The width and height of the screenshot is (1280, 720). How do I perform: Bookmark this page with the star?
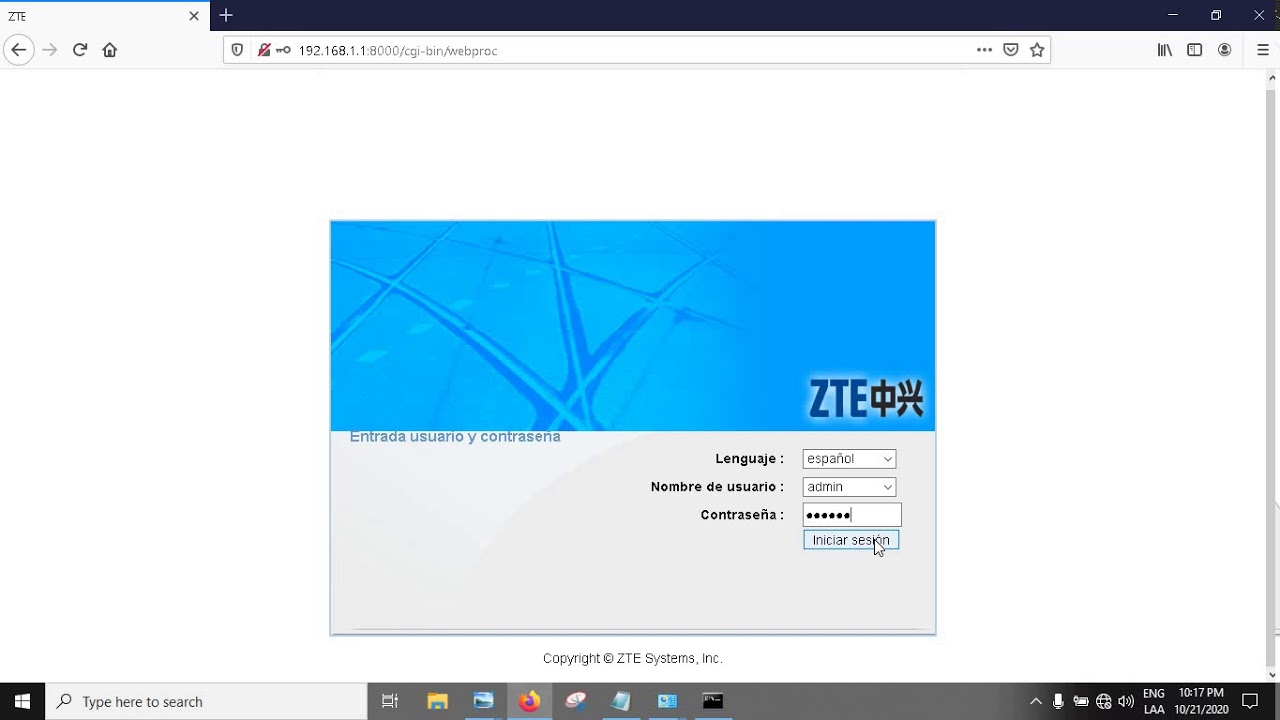pos(1037,50)
